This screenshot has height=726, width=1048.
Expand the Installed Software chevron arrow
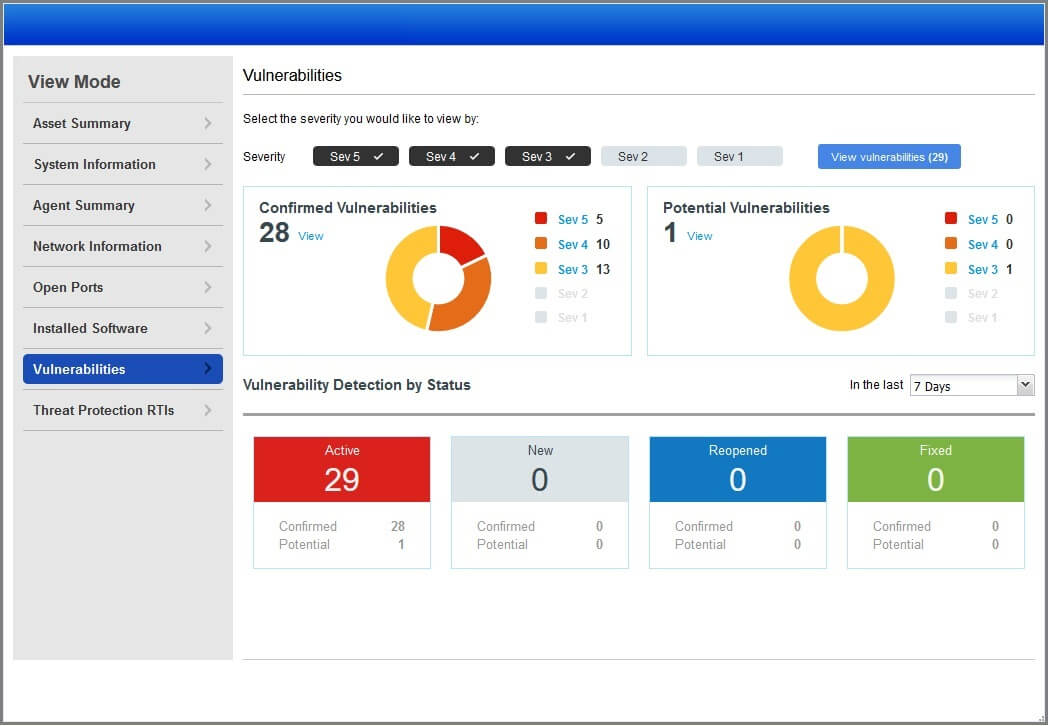point(208,328)
